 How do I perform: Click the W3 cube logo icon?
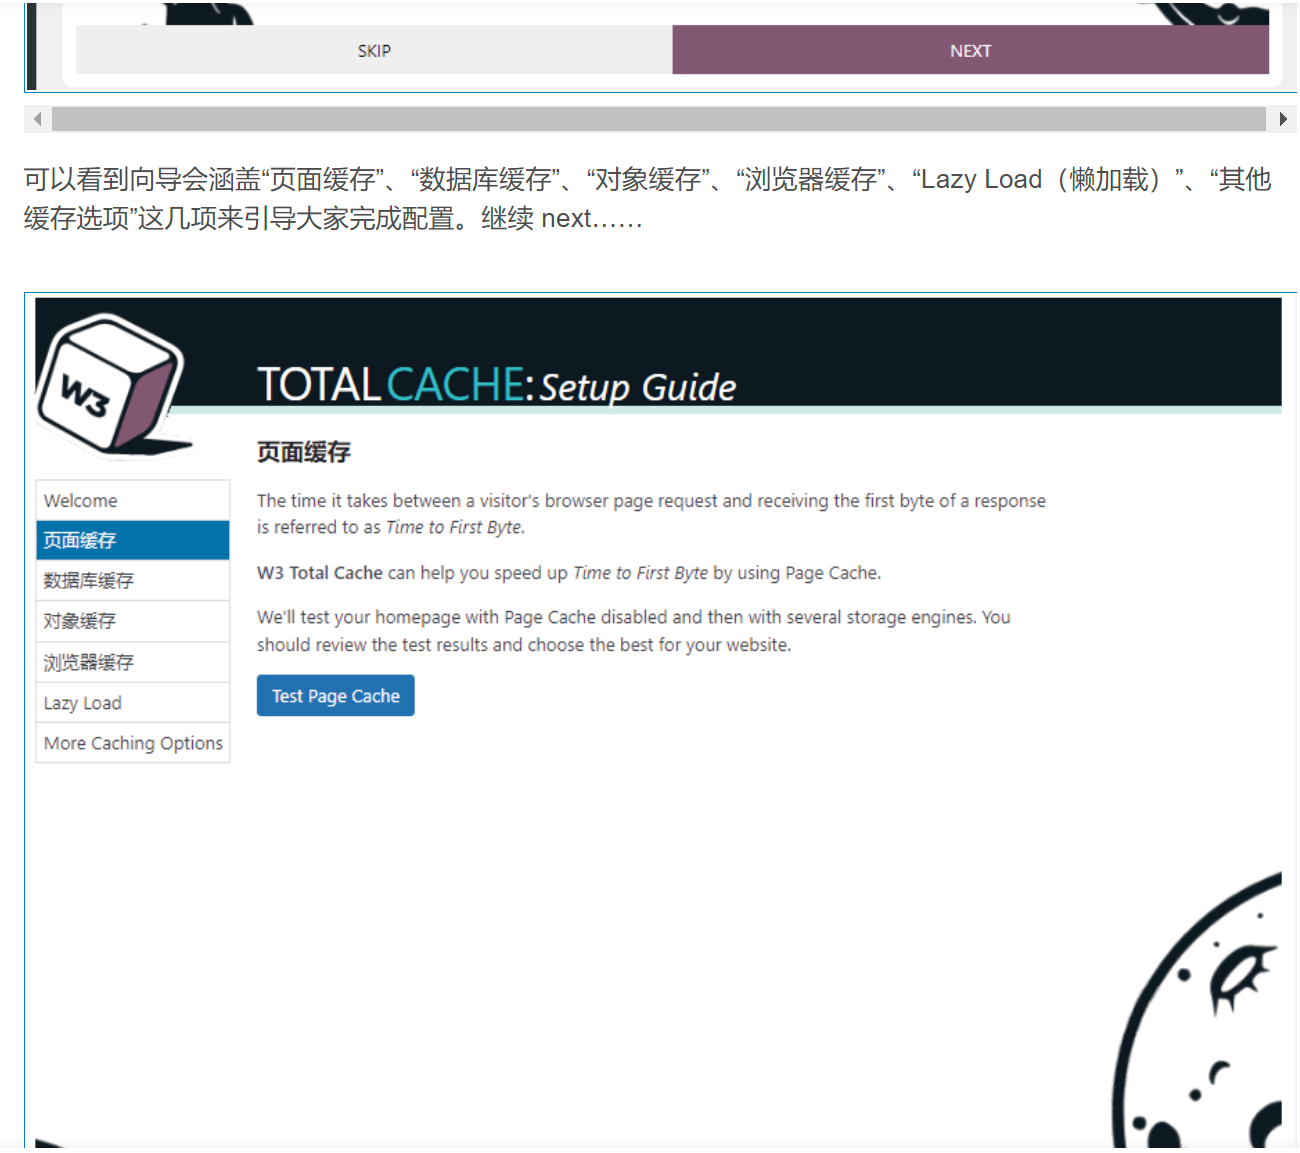[x=112, y=385]
